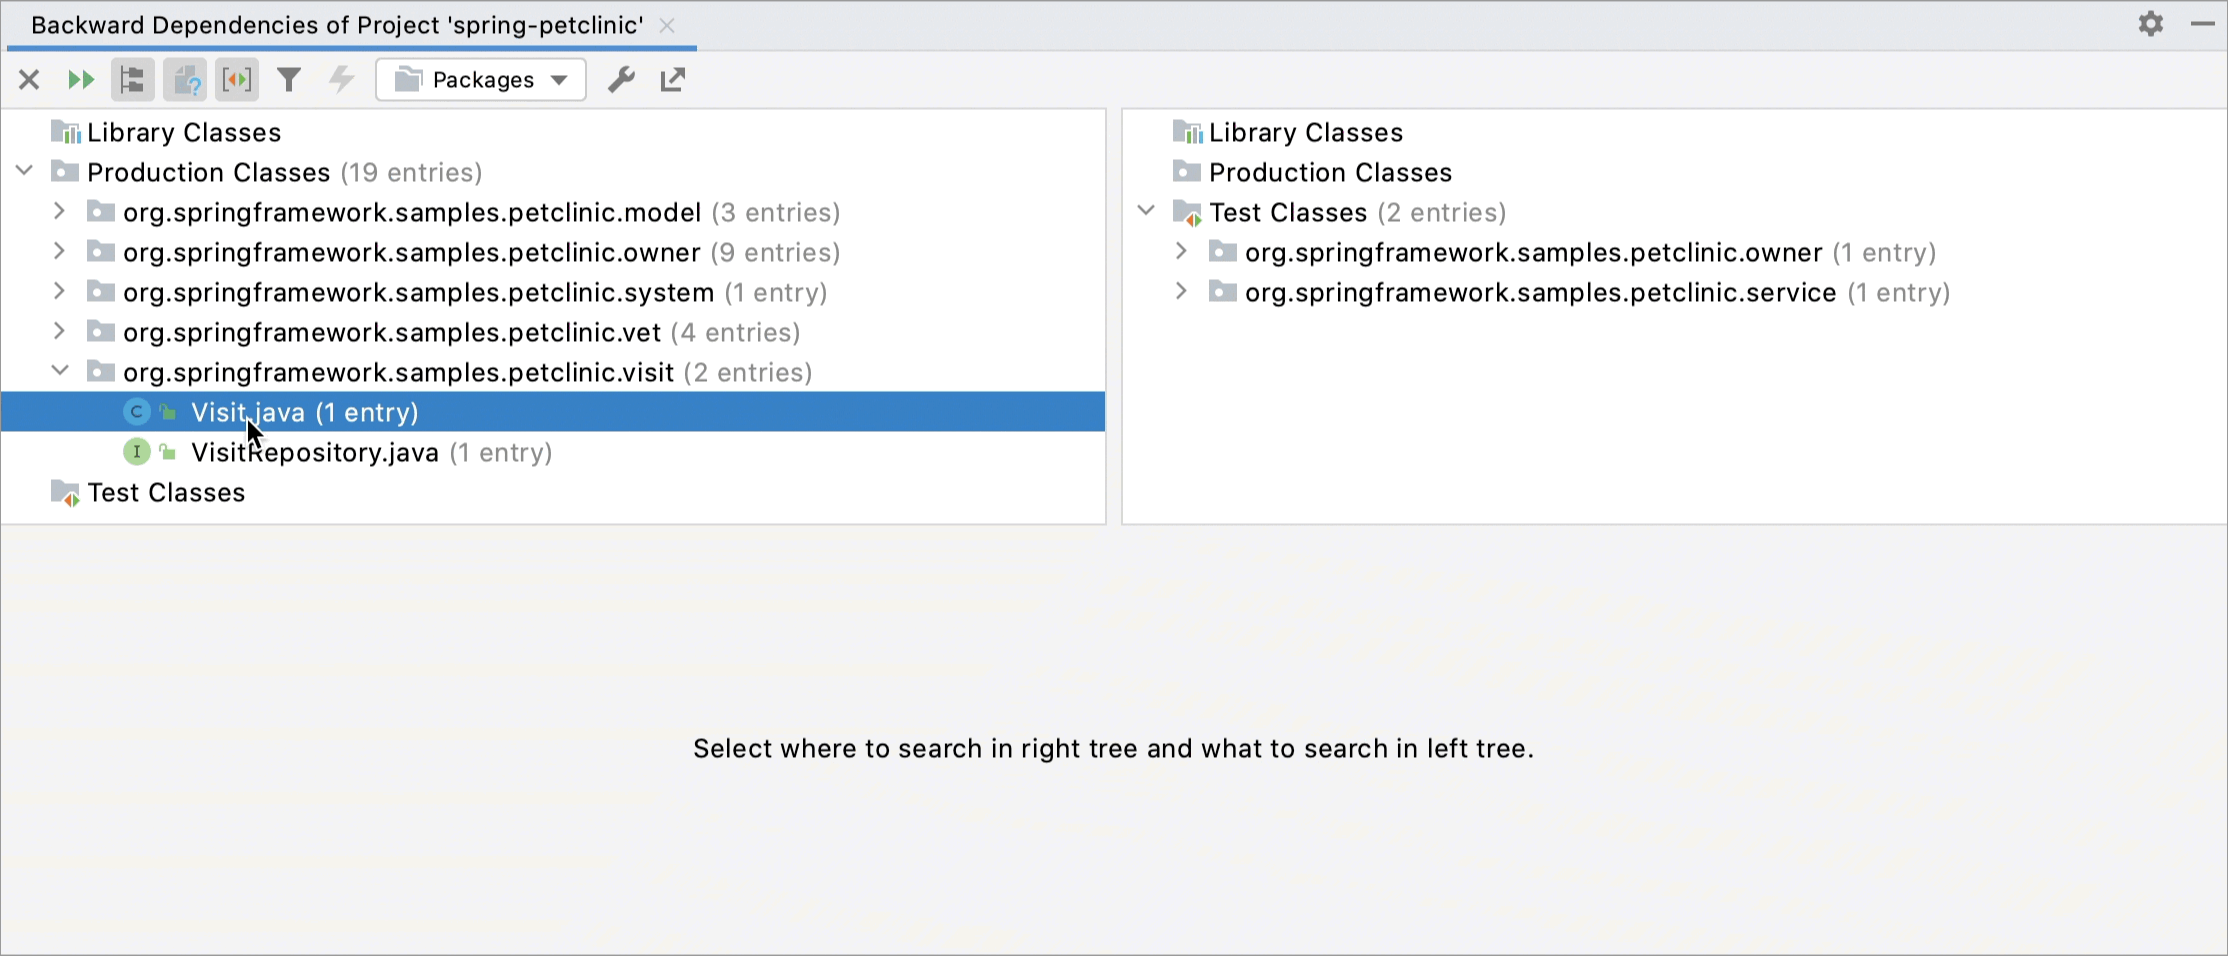Screen dimensions: 2228x956
Task: Open the Packages grouping dropdown
Action: coord(480,79)
